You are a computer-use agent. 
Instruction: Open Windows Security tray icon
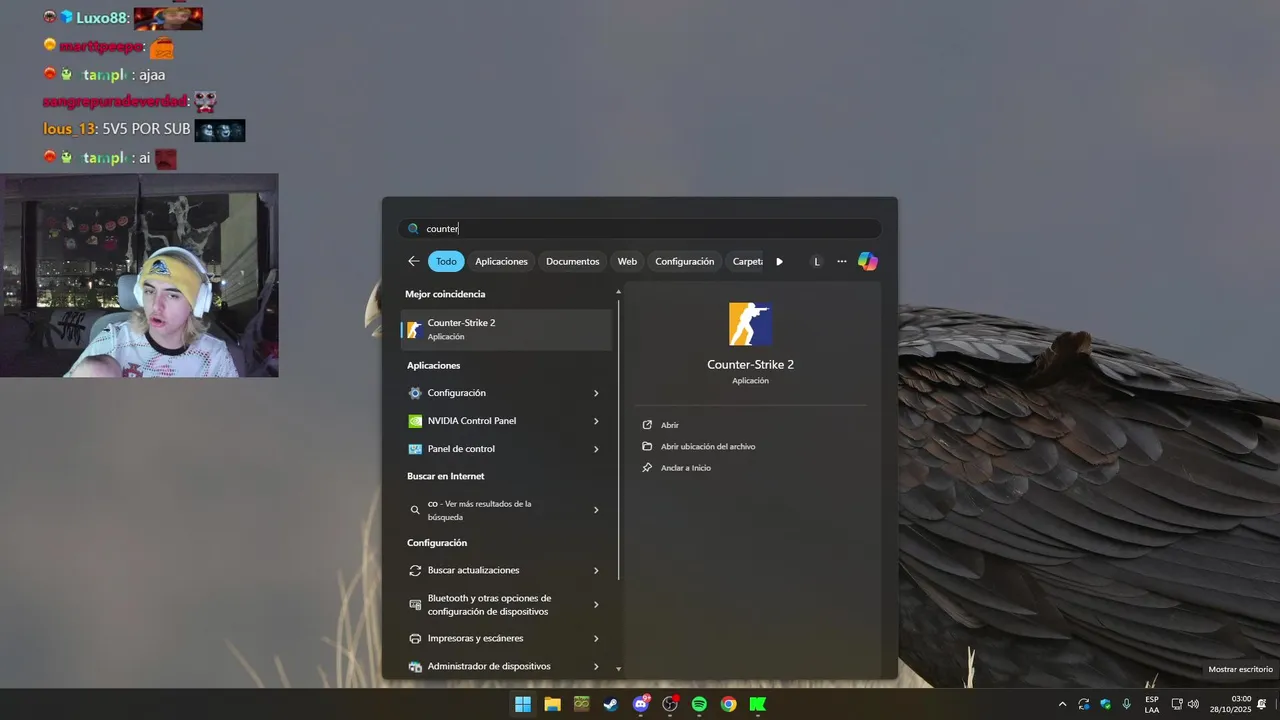1106,704
